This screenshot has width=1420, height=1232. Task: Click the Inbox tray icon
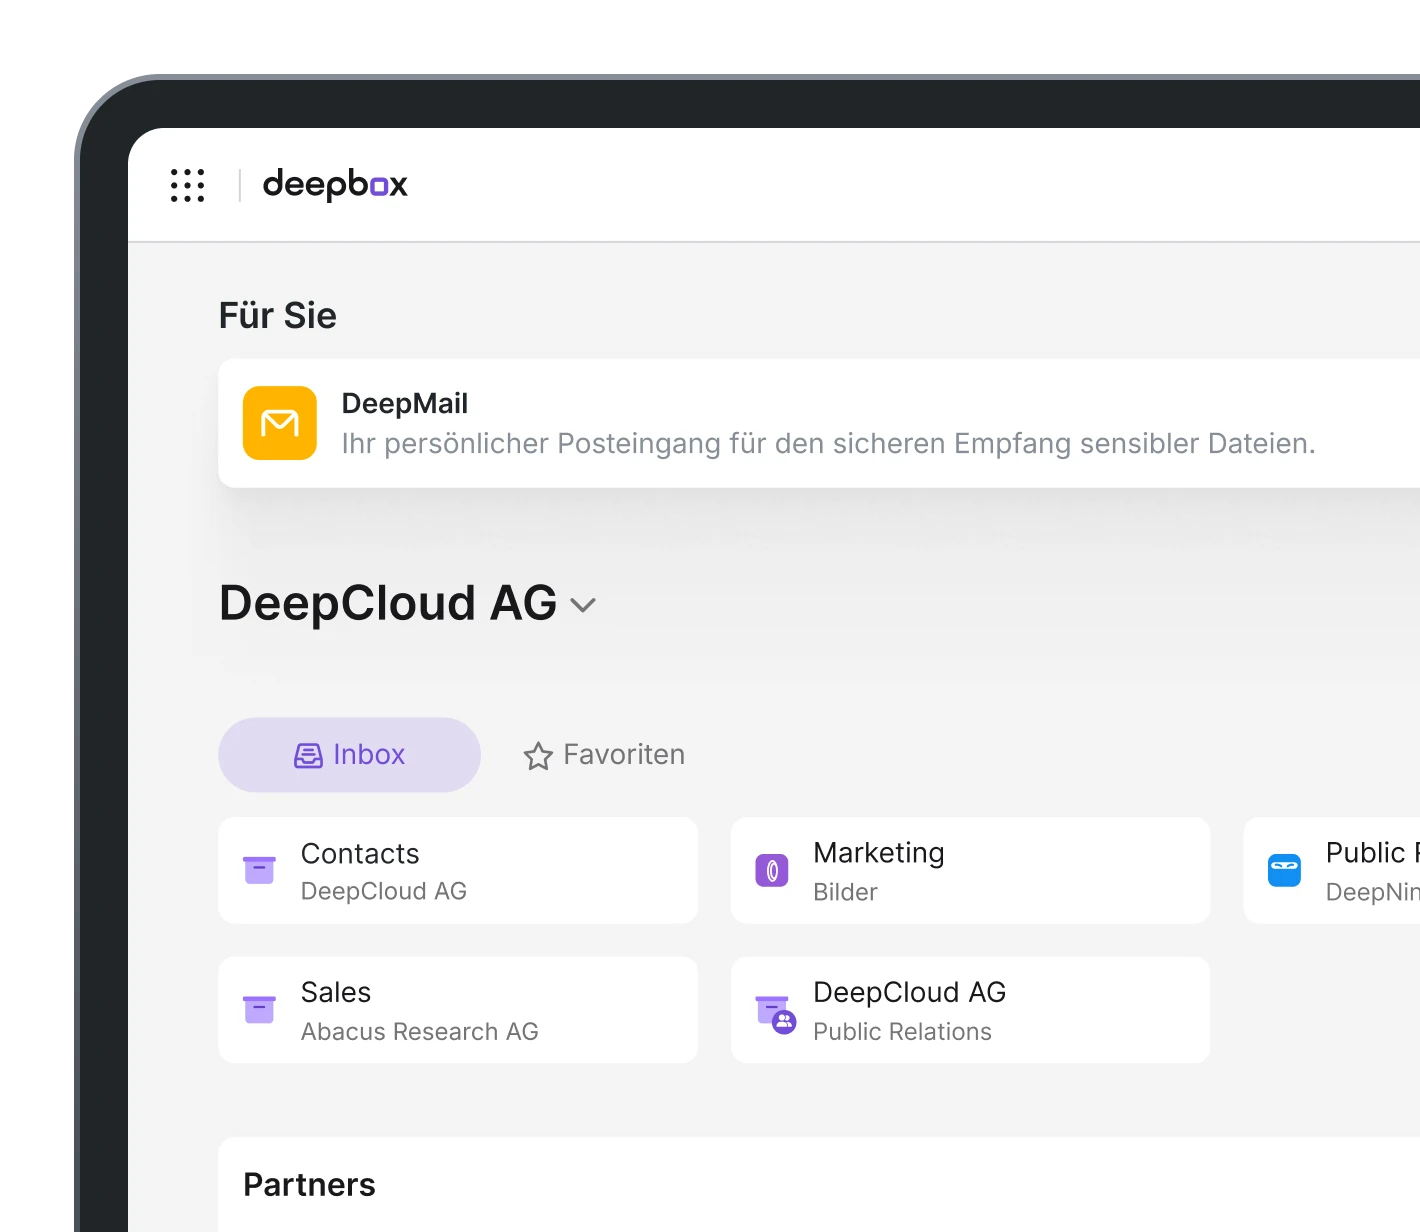click(x=308, y=756)
